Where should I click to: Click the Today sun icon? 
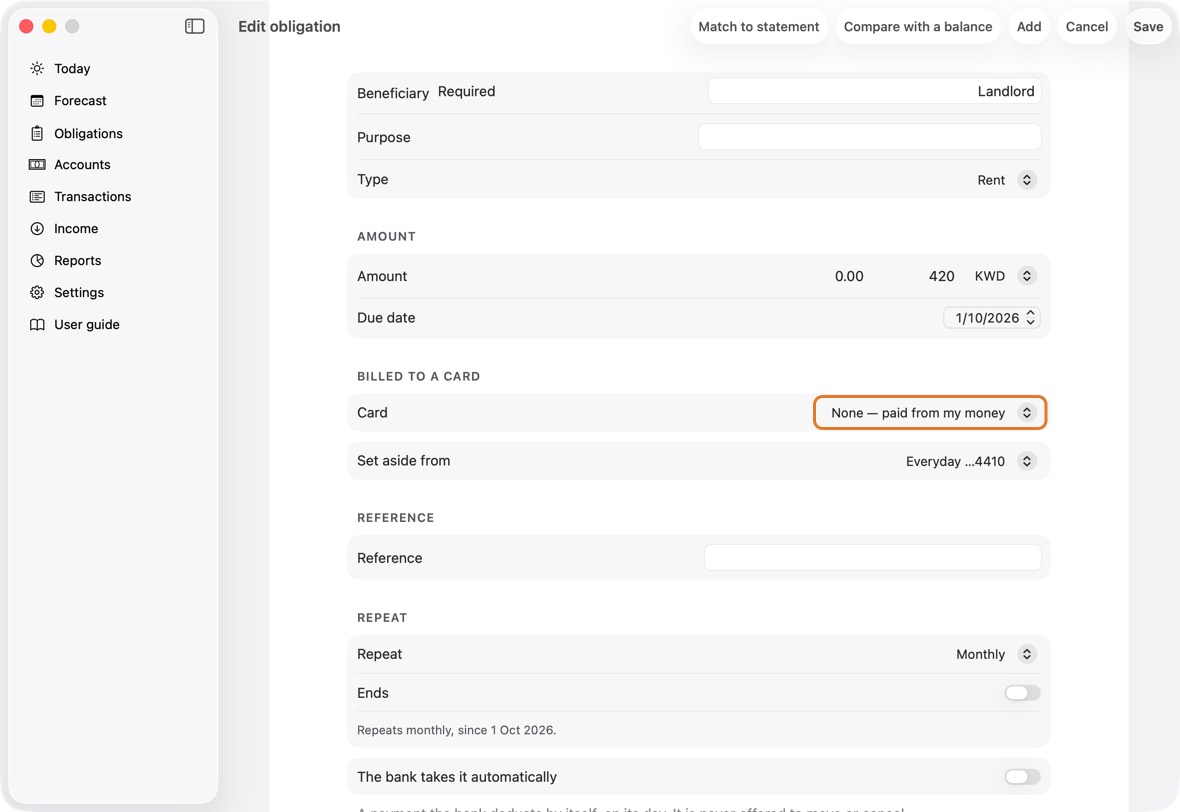[37, 68]
